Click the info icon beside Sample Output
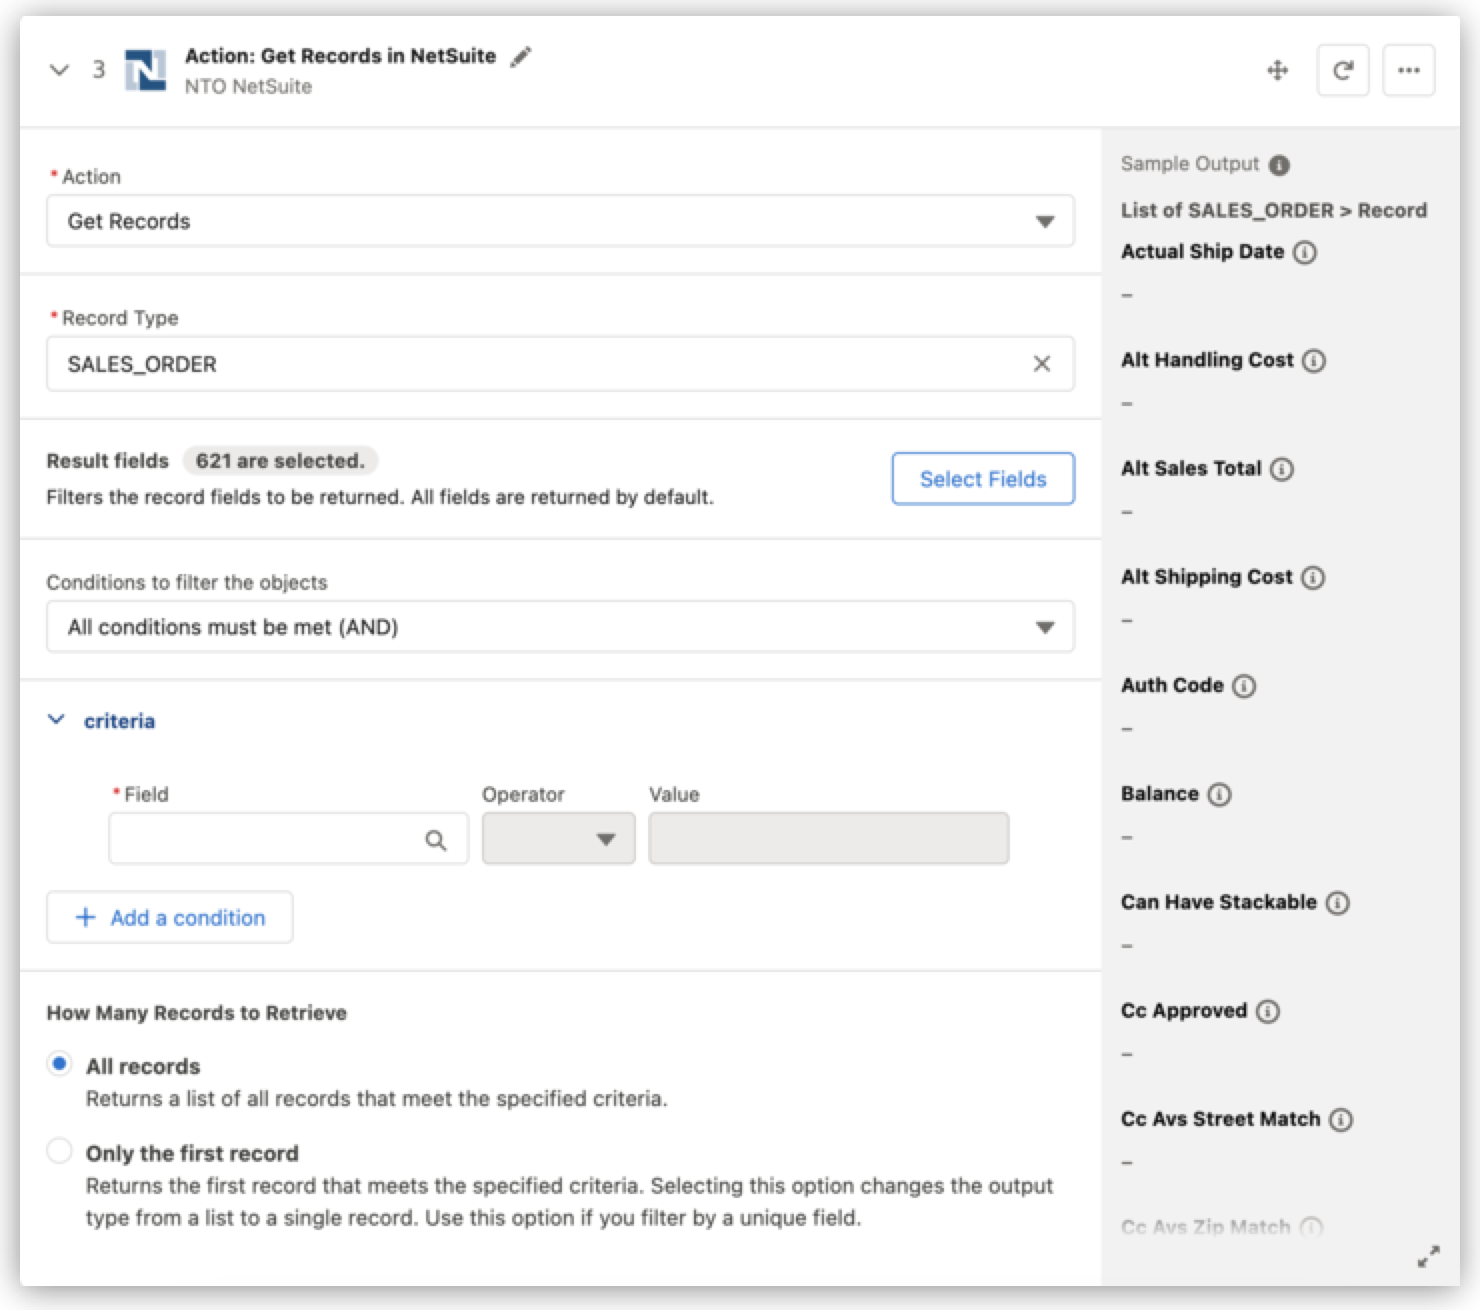 [x=1279, y=165]
